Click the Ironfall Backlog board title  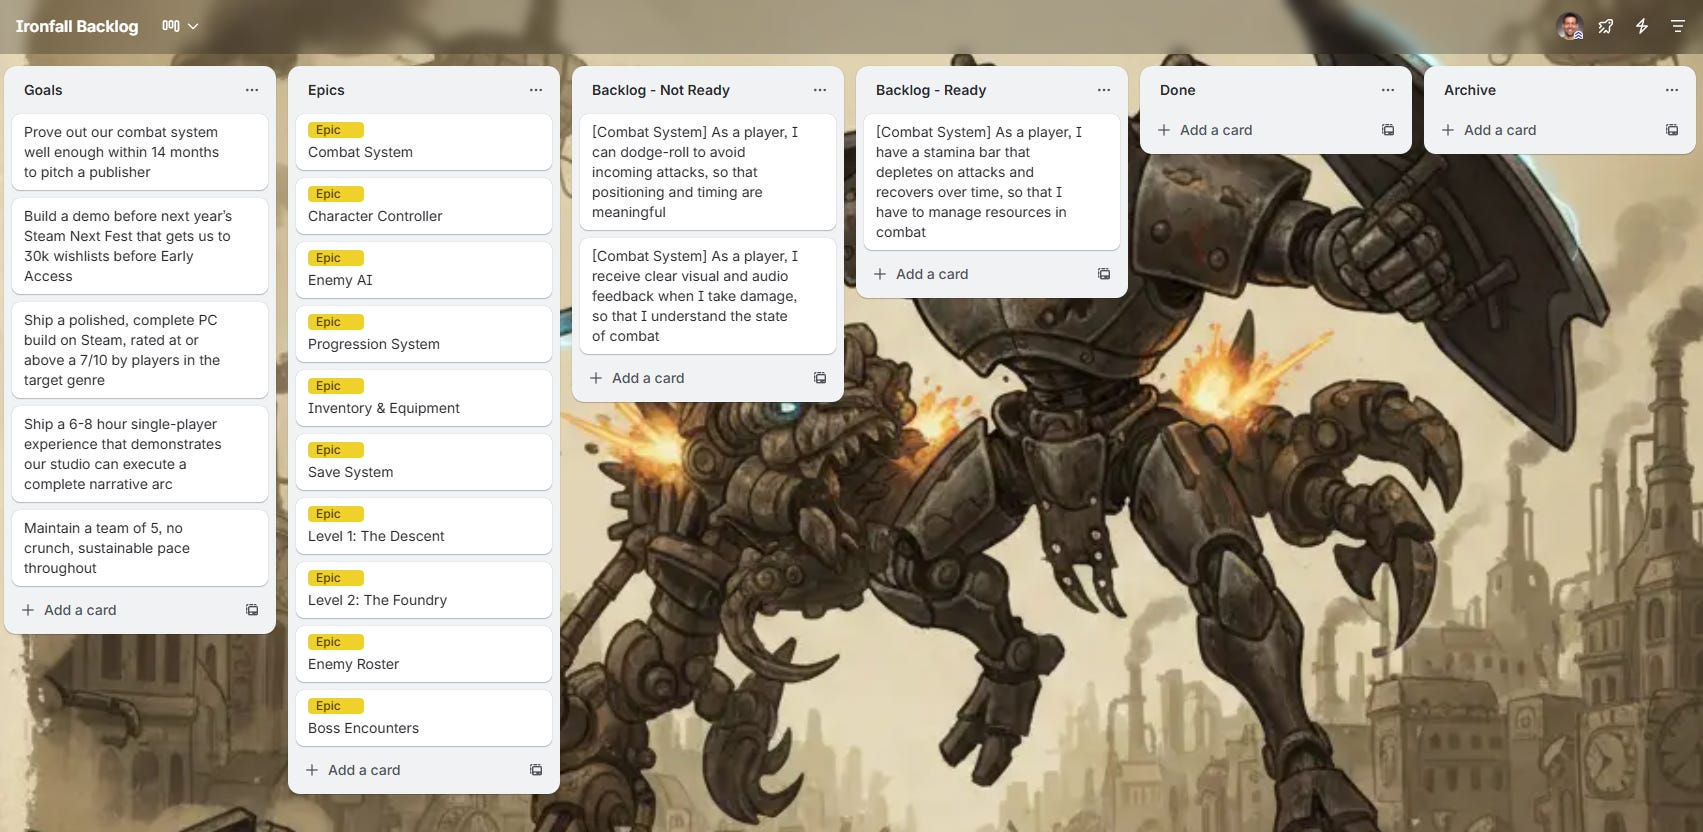point(77,26)
